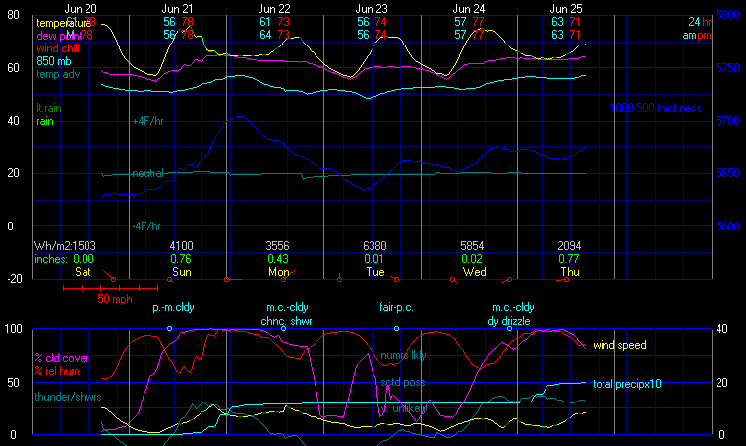Click the 0.01 inches rainfall value
This screenshot has height=446, width=746.
pos(375,259)
